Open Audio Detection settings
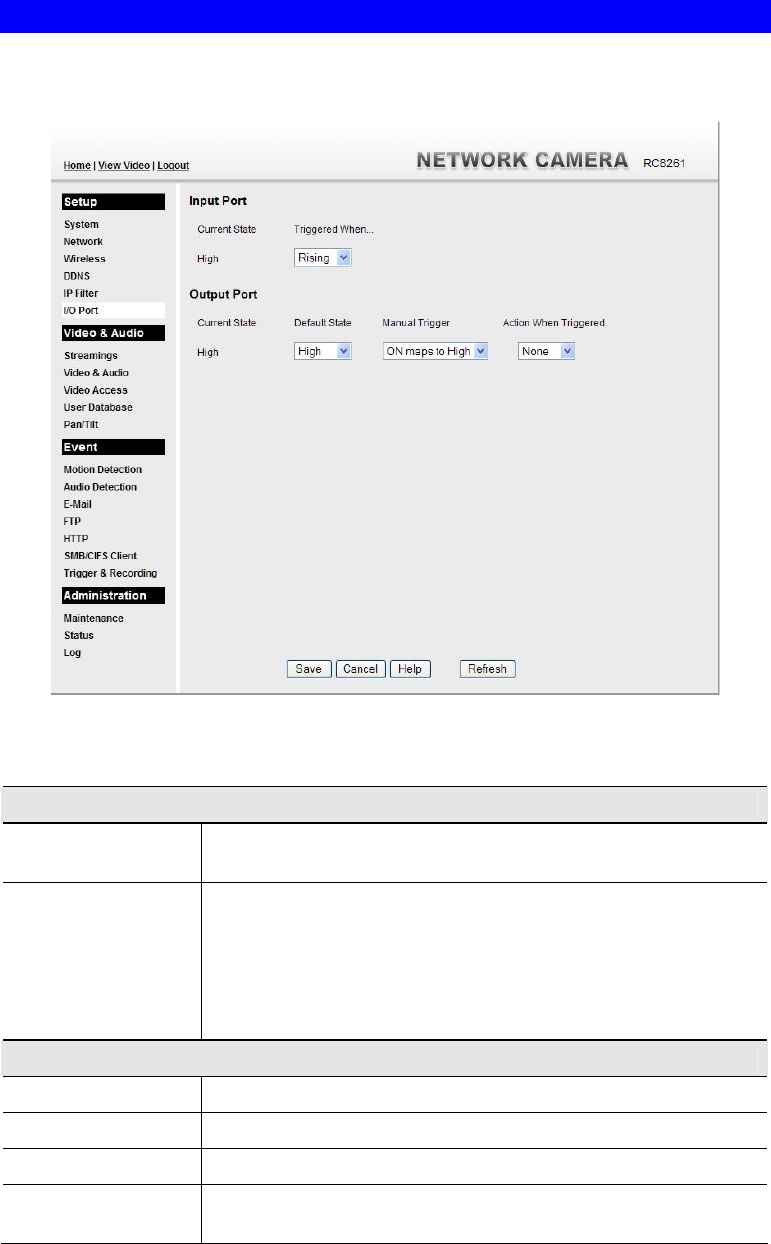 click(100, 487)
